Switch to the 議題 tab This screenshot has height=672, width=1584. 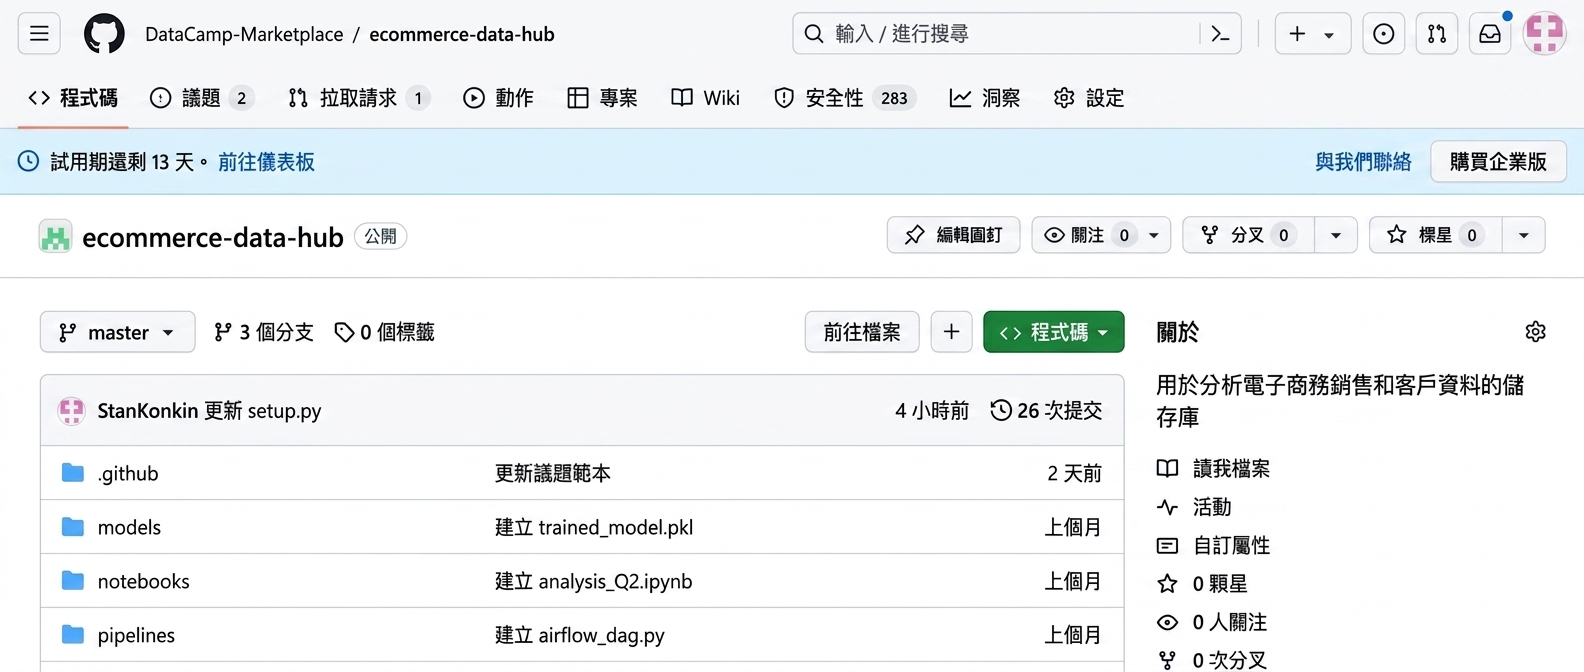tap(202, 98)
